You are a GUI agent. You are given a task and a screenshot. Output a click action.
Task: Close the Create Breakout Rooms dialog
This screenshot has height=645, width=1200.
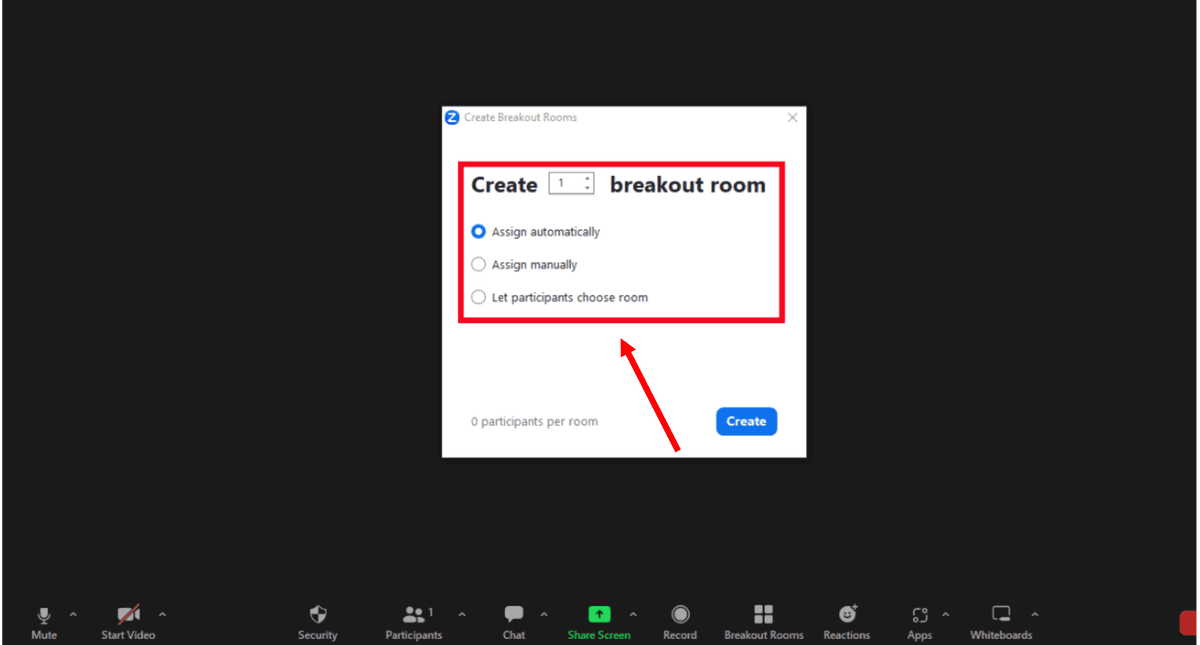[792, 118]
